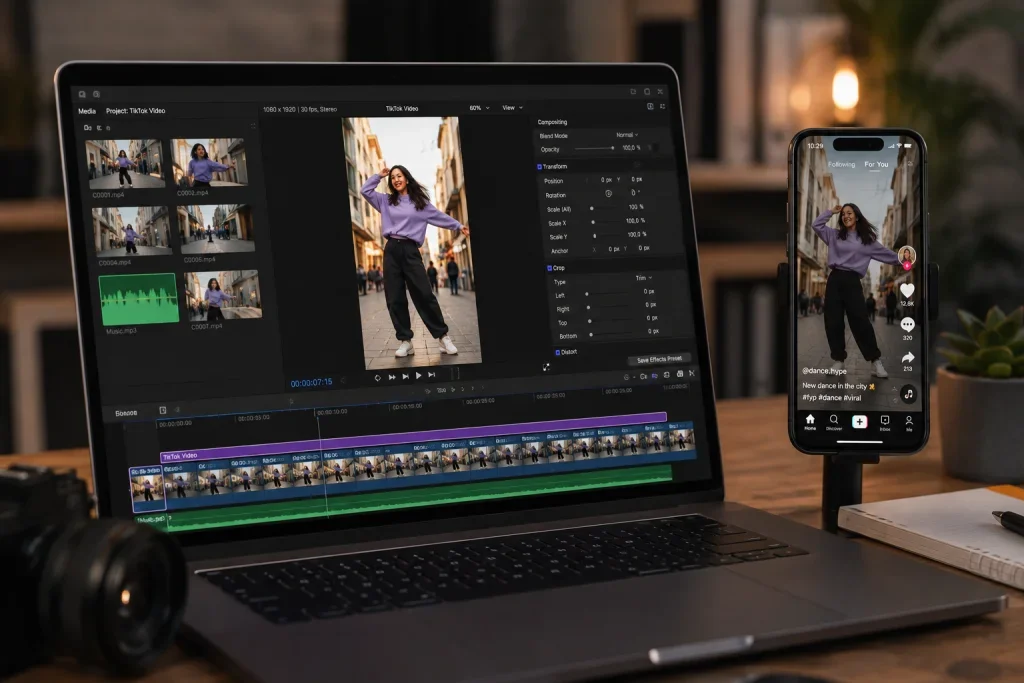Tap the Home icon in TikTok's bottom bar

[810, 422]
